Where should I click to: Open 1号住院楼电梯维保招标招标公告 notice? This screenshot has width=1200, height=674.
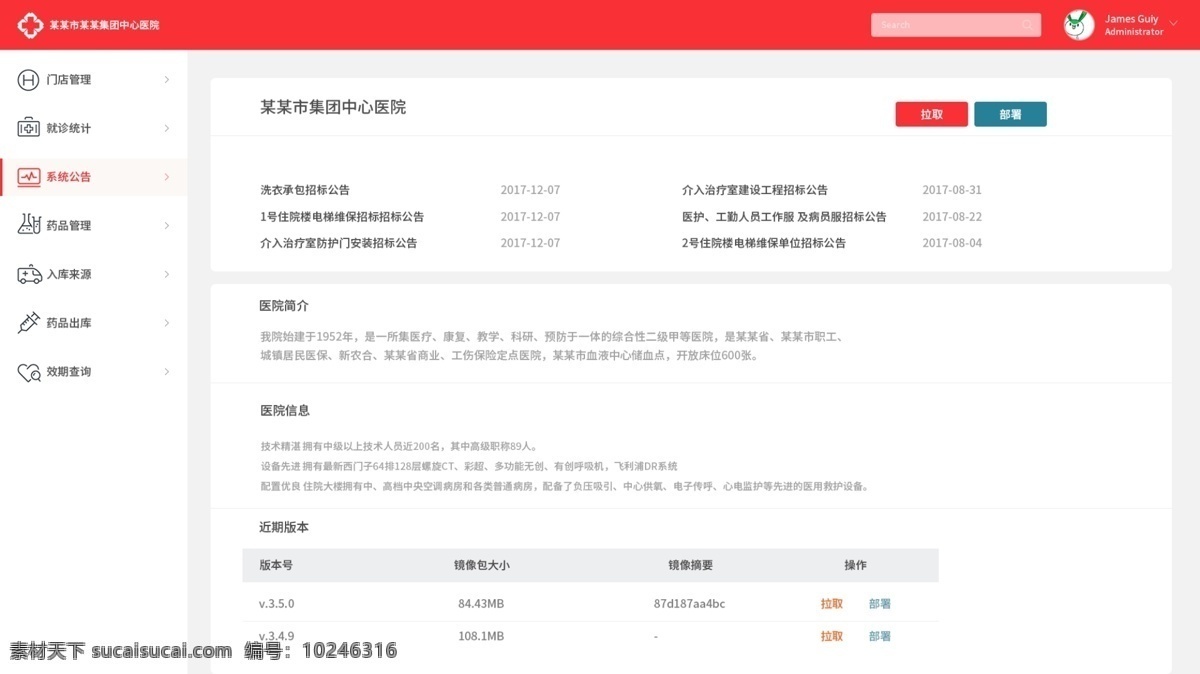click(x=342, y=217)
